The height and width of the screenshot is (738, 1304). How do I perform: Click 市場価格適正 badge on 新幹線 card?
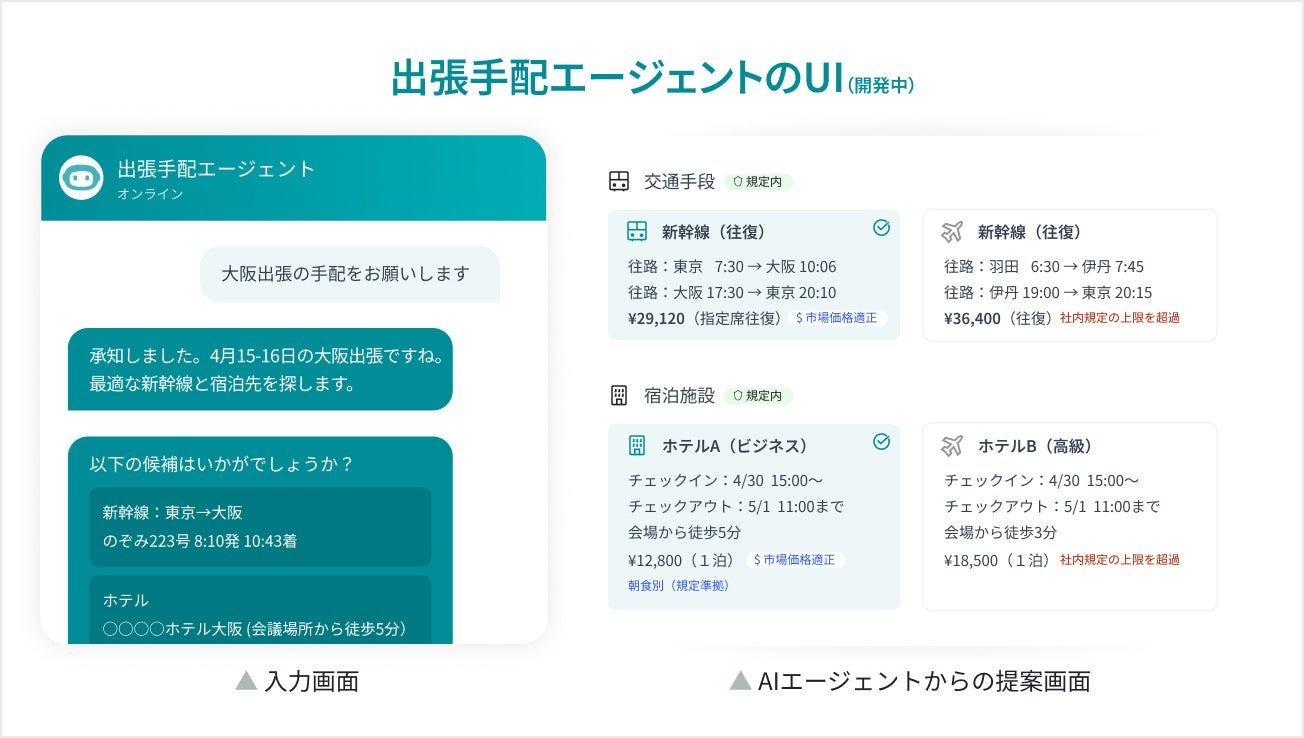tap(837, 318)
